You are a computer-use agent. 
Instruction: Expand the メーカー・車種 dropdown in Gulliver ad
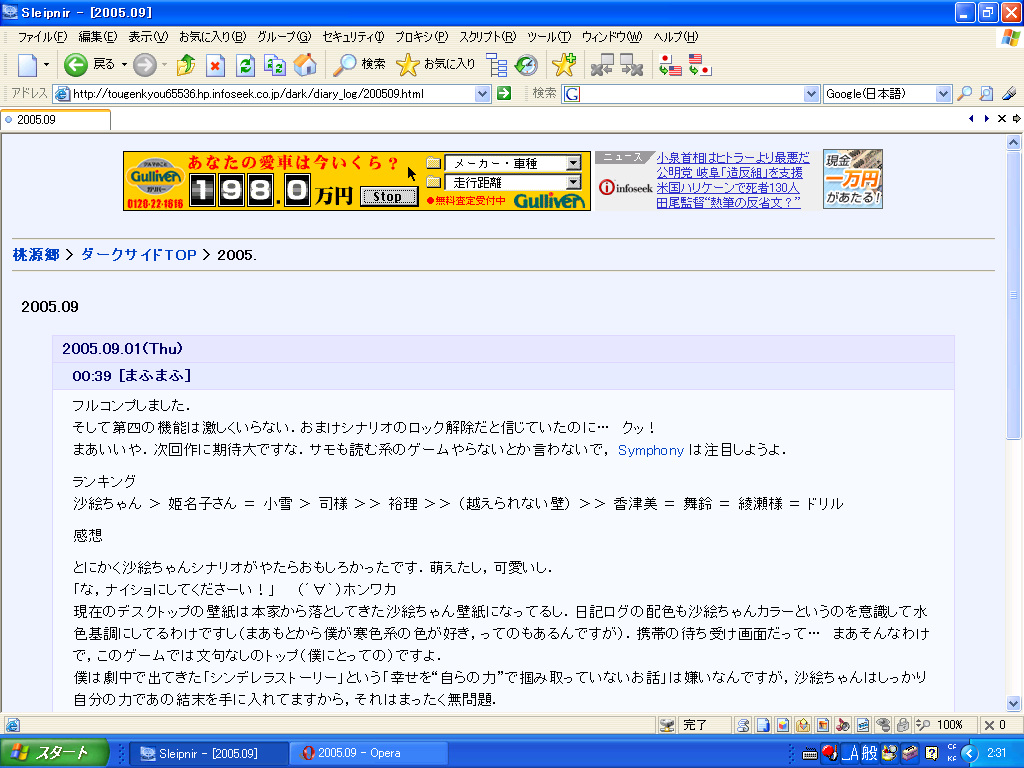coord(573,163)
